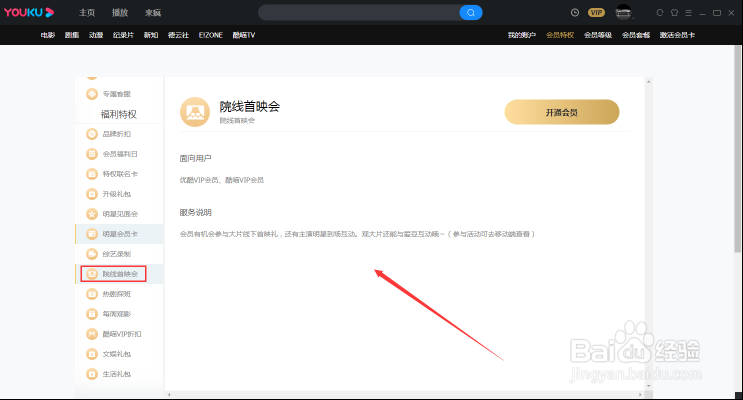
Task: Click the page's vertical scrollbar thumb
Action: click(738, 149)
